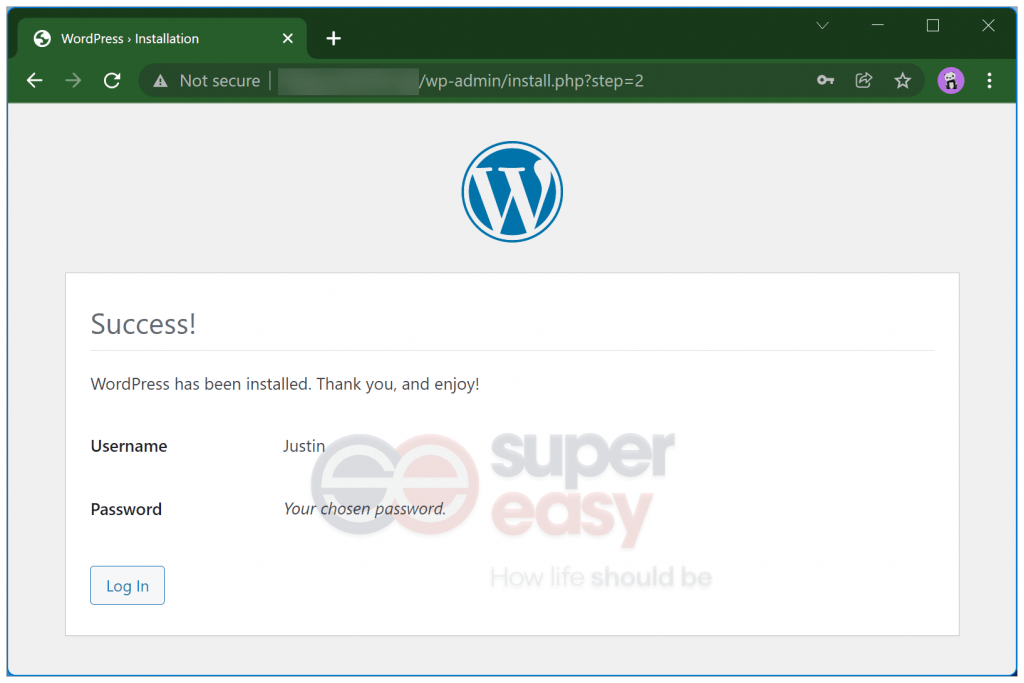Viewport: 1024px width, 683px height.
Task: Click the WordPress logo
Action: pos(512,192)
